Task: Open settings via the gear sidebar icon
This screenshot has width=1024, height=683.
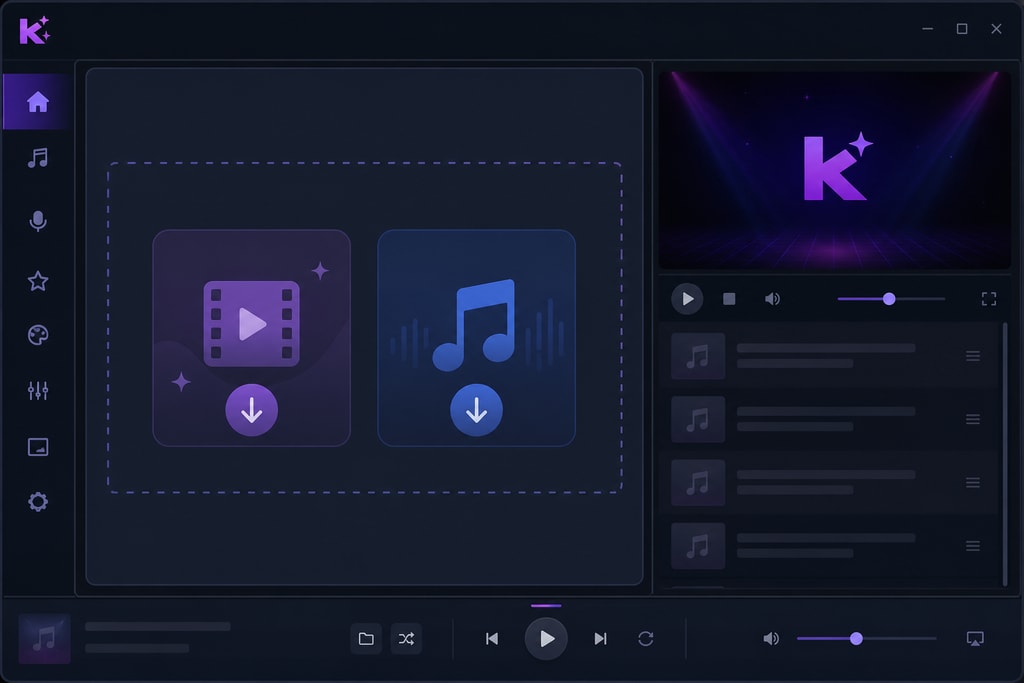Action: [38, 501]
